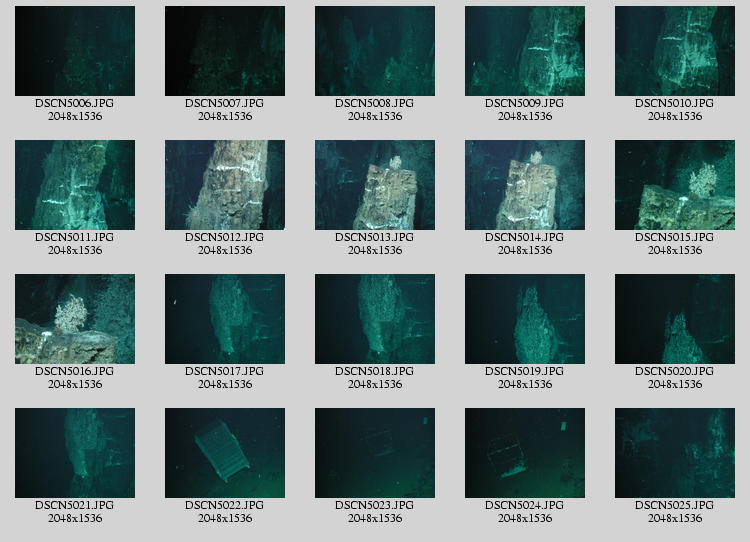Choose the DSCN5013.JPG thumbnail
750x542 pixels.
coord(375,185)
